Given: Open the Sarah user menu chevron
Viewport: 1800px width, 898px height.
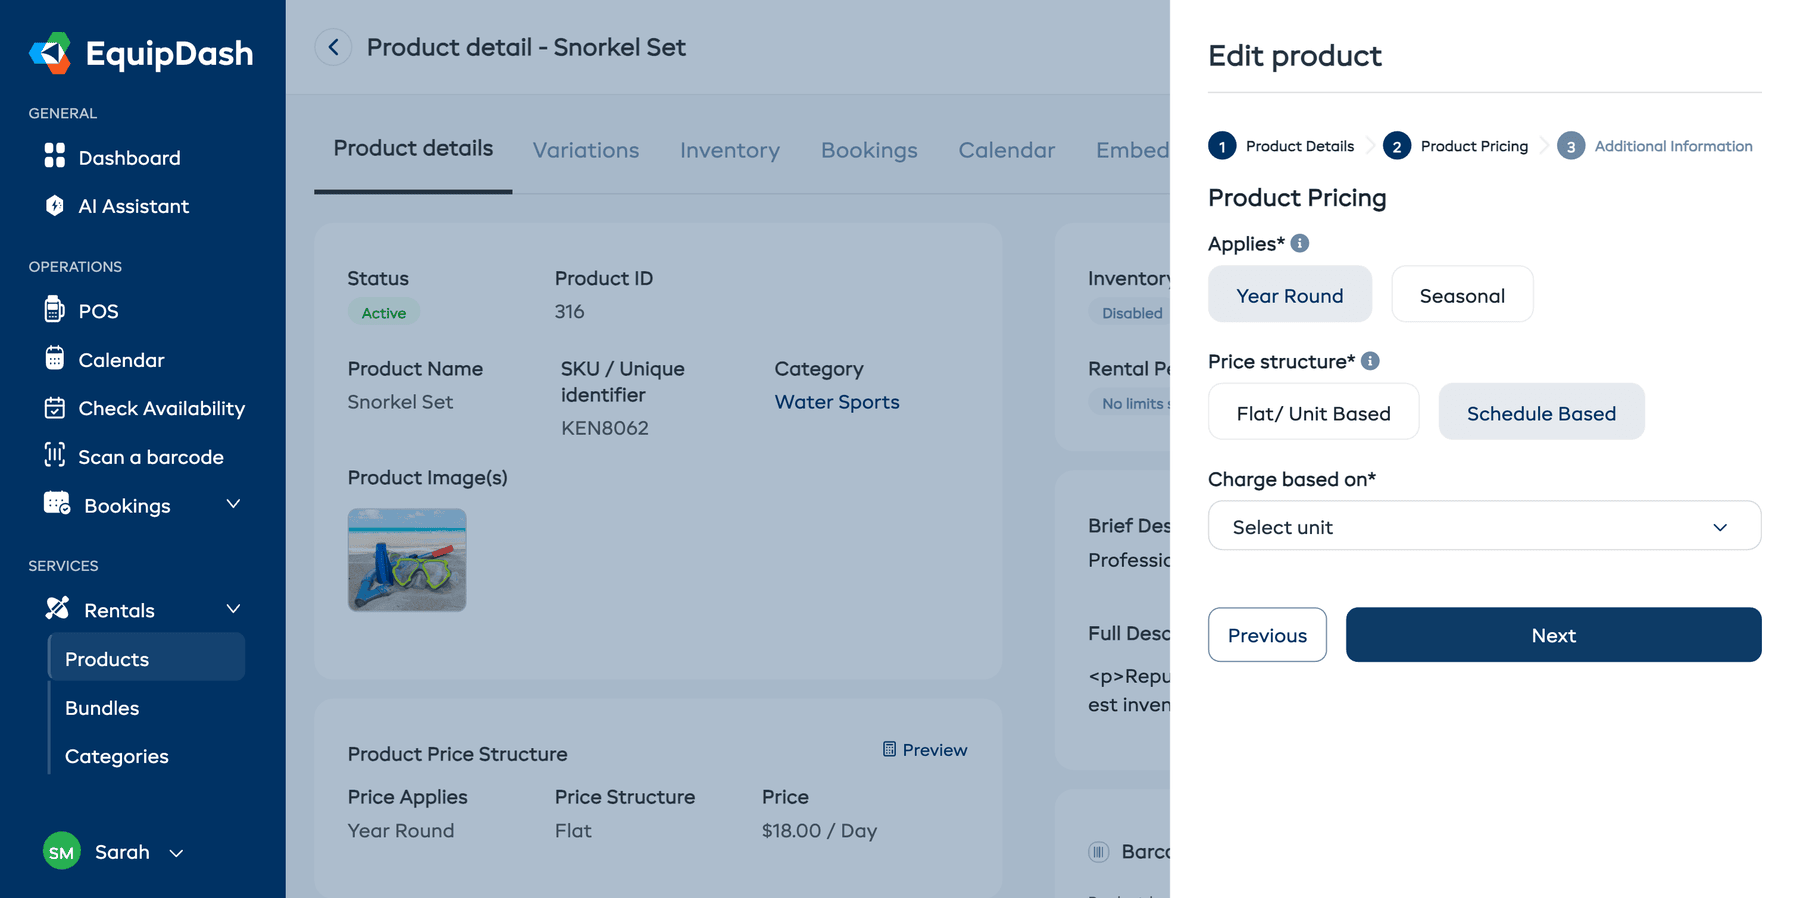Looking at the screenshot, I should click(x=176, y=853).
